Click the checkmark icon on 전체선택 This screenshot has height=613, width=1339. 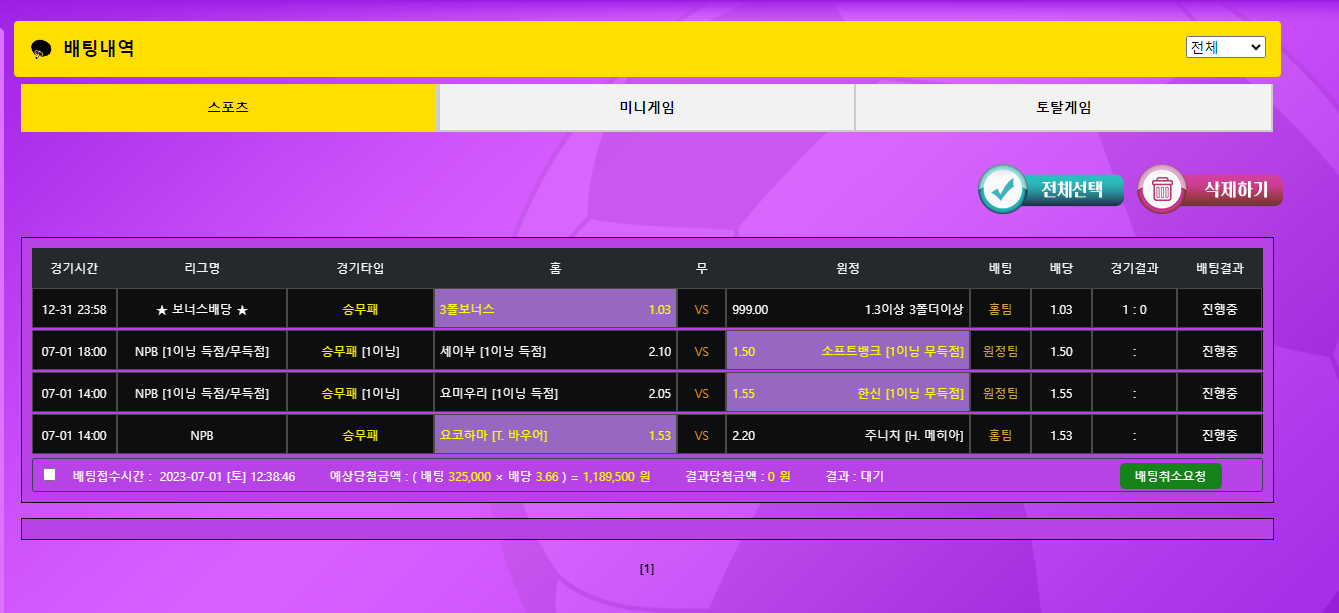[x=1003, y=190]
